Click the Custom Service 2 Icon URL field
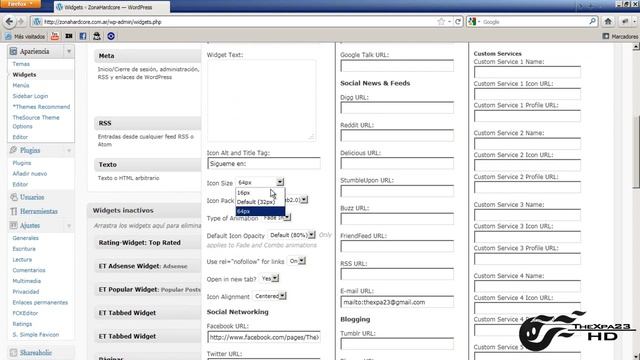This screenshot has height=360, width=640. point(527,165)
